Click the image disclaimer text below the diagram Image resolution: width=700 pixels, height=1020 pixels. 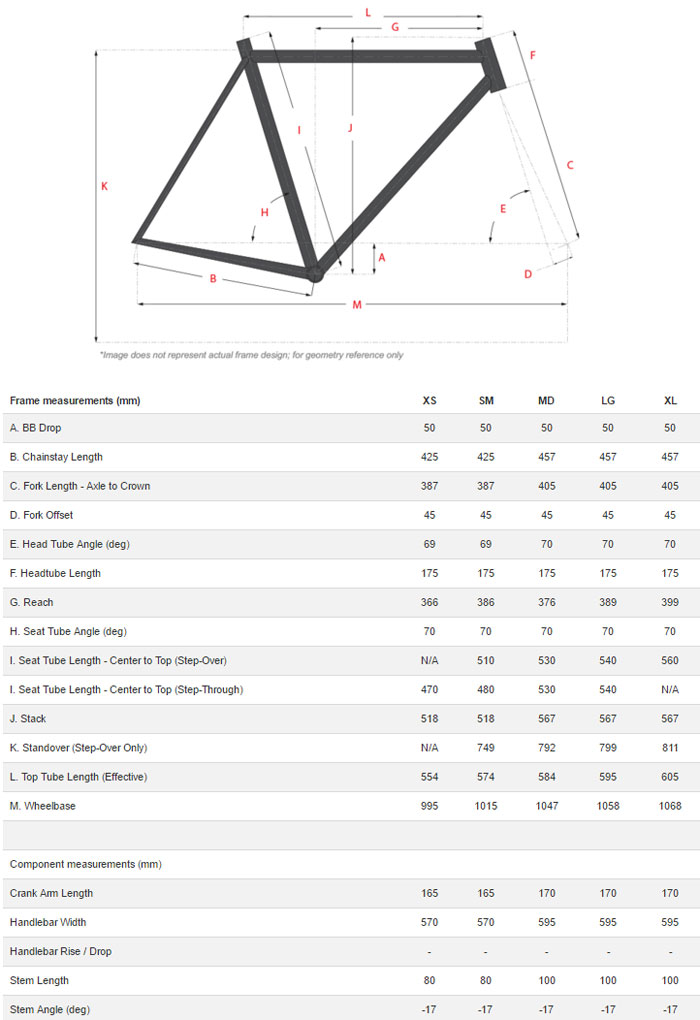[251, 355]
